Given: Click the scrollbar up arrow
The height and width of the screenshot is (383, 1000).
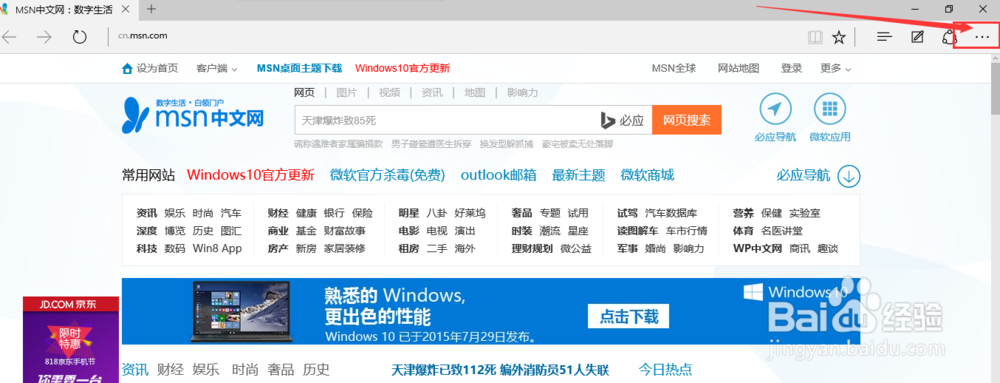Looking at the screenshot, I should 995,58.
